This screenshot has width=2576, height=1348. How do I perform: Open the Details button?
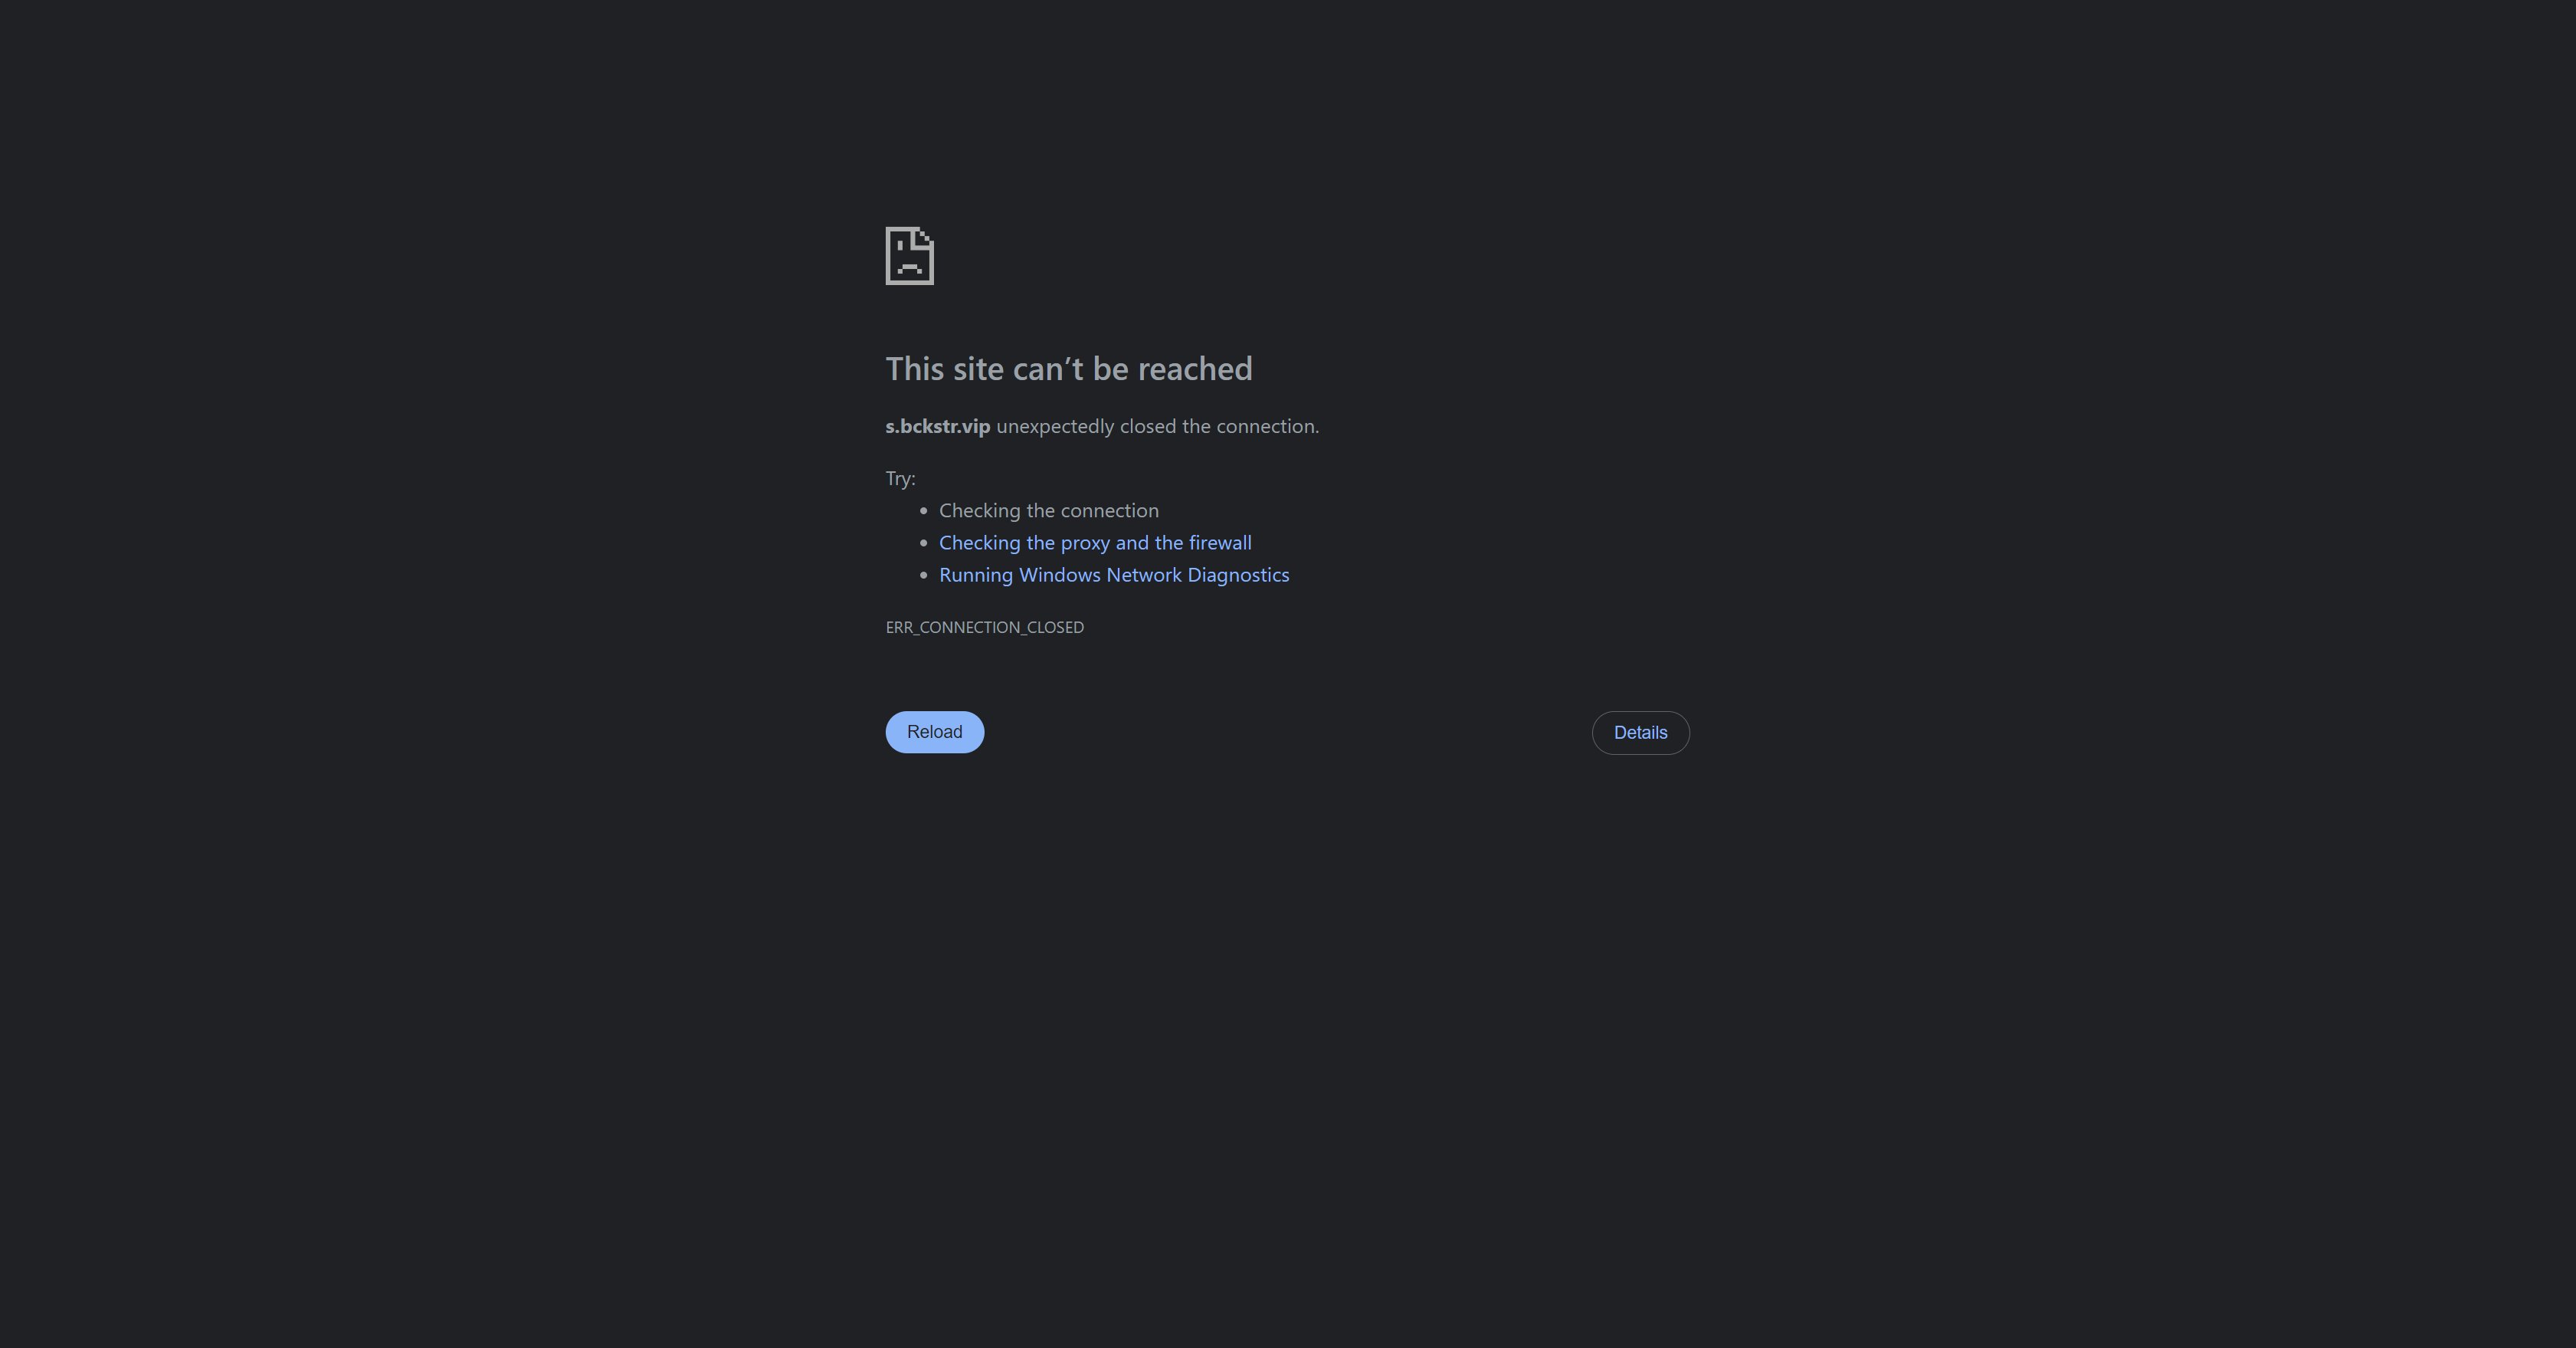tap(1640, 733)
